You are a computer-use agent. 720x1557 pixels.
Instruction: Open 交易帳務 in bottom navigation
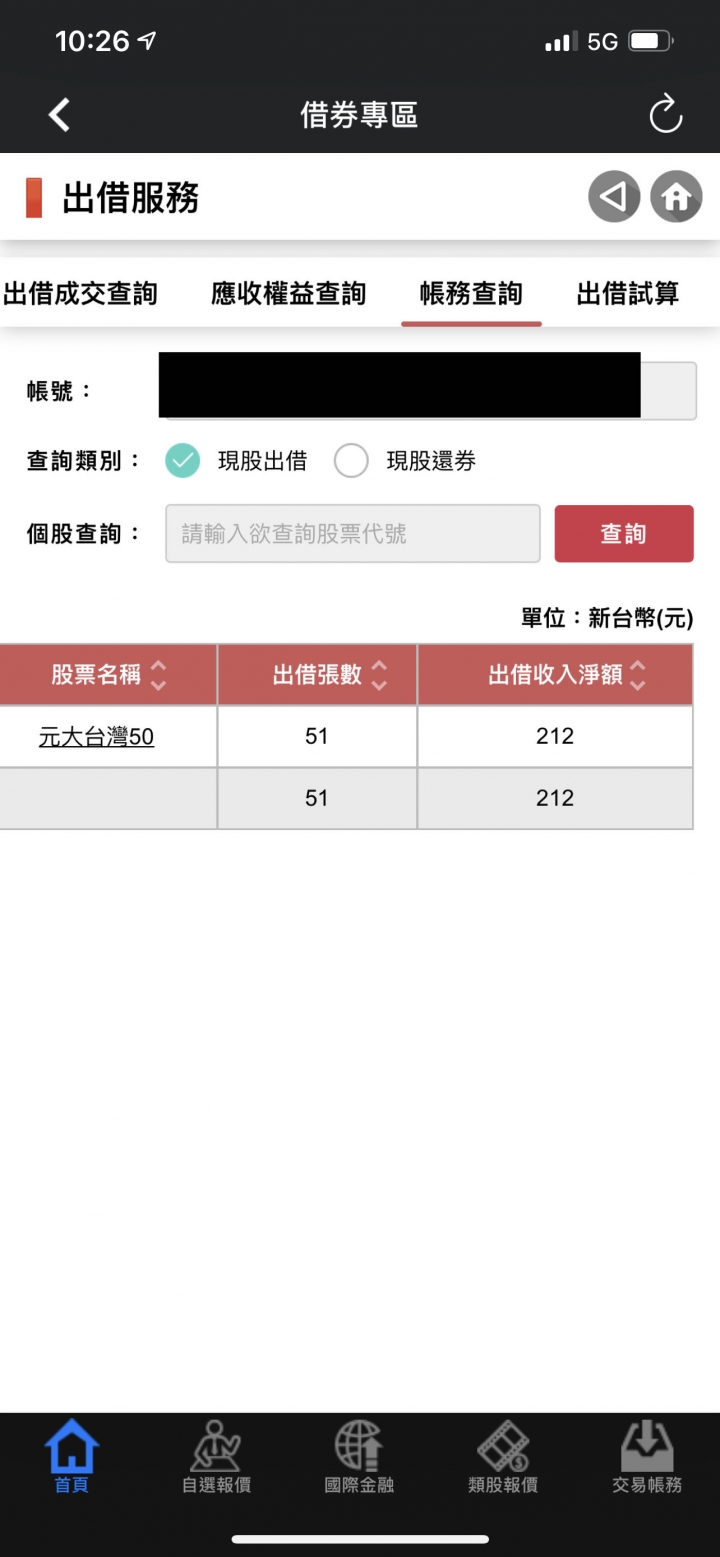point(647,1457)
